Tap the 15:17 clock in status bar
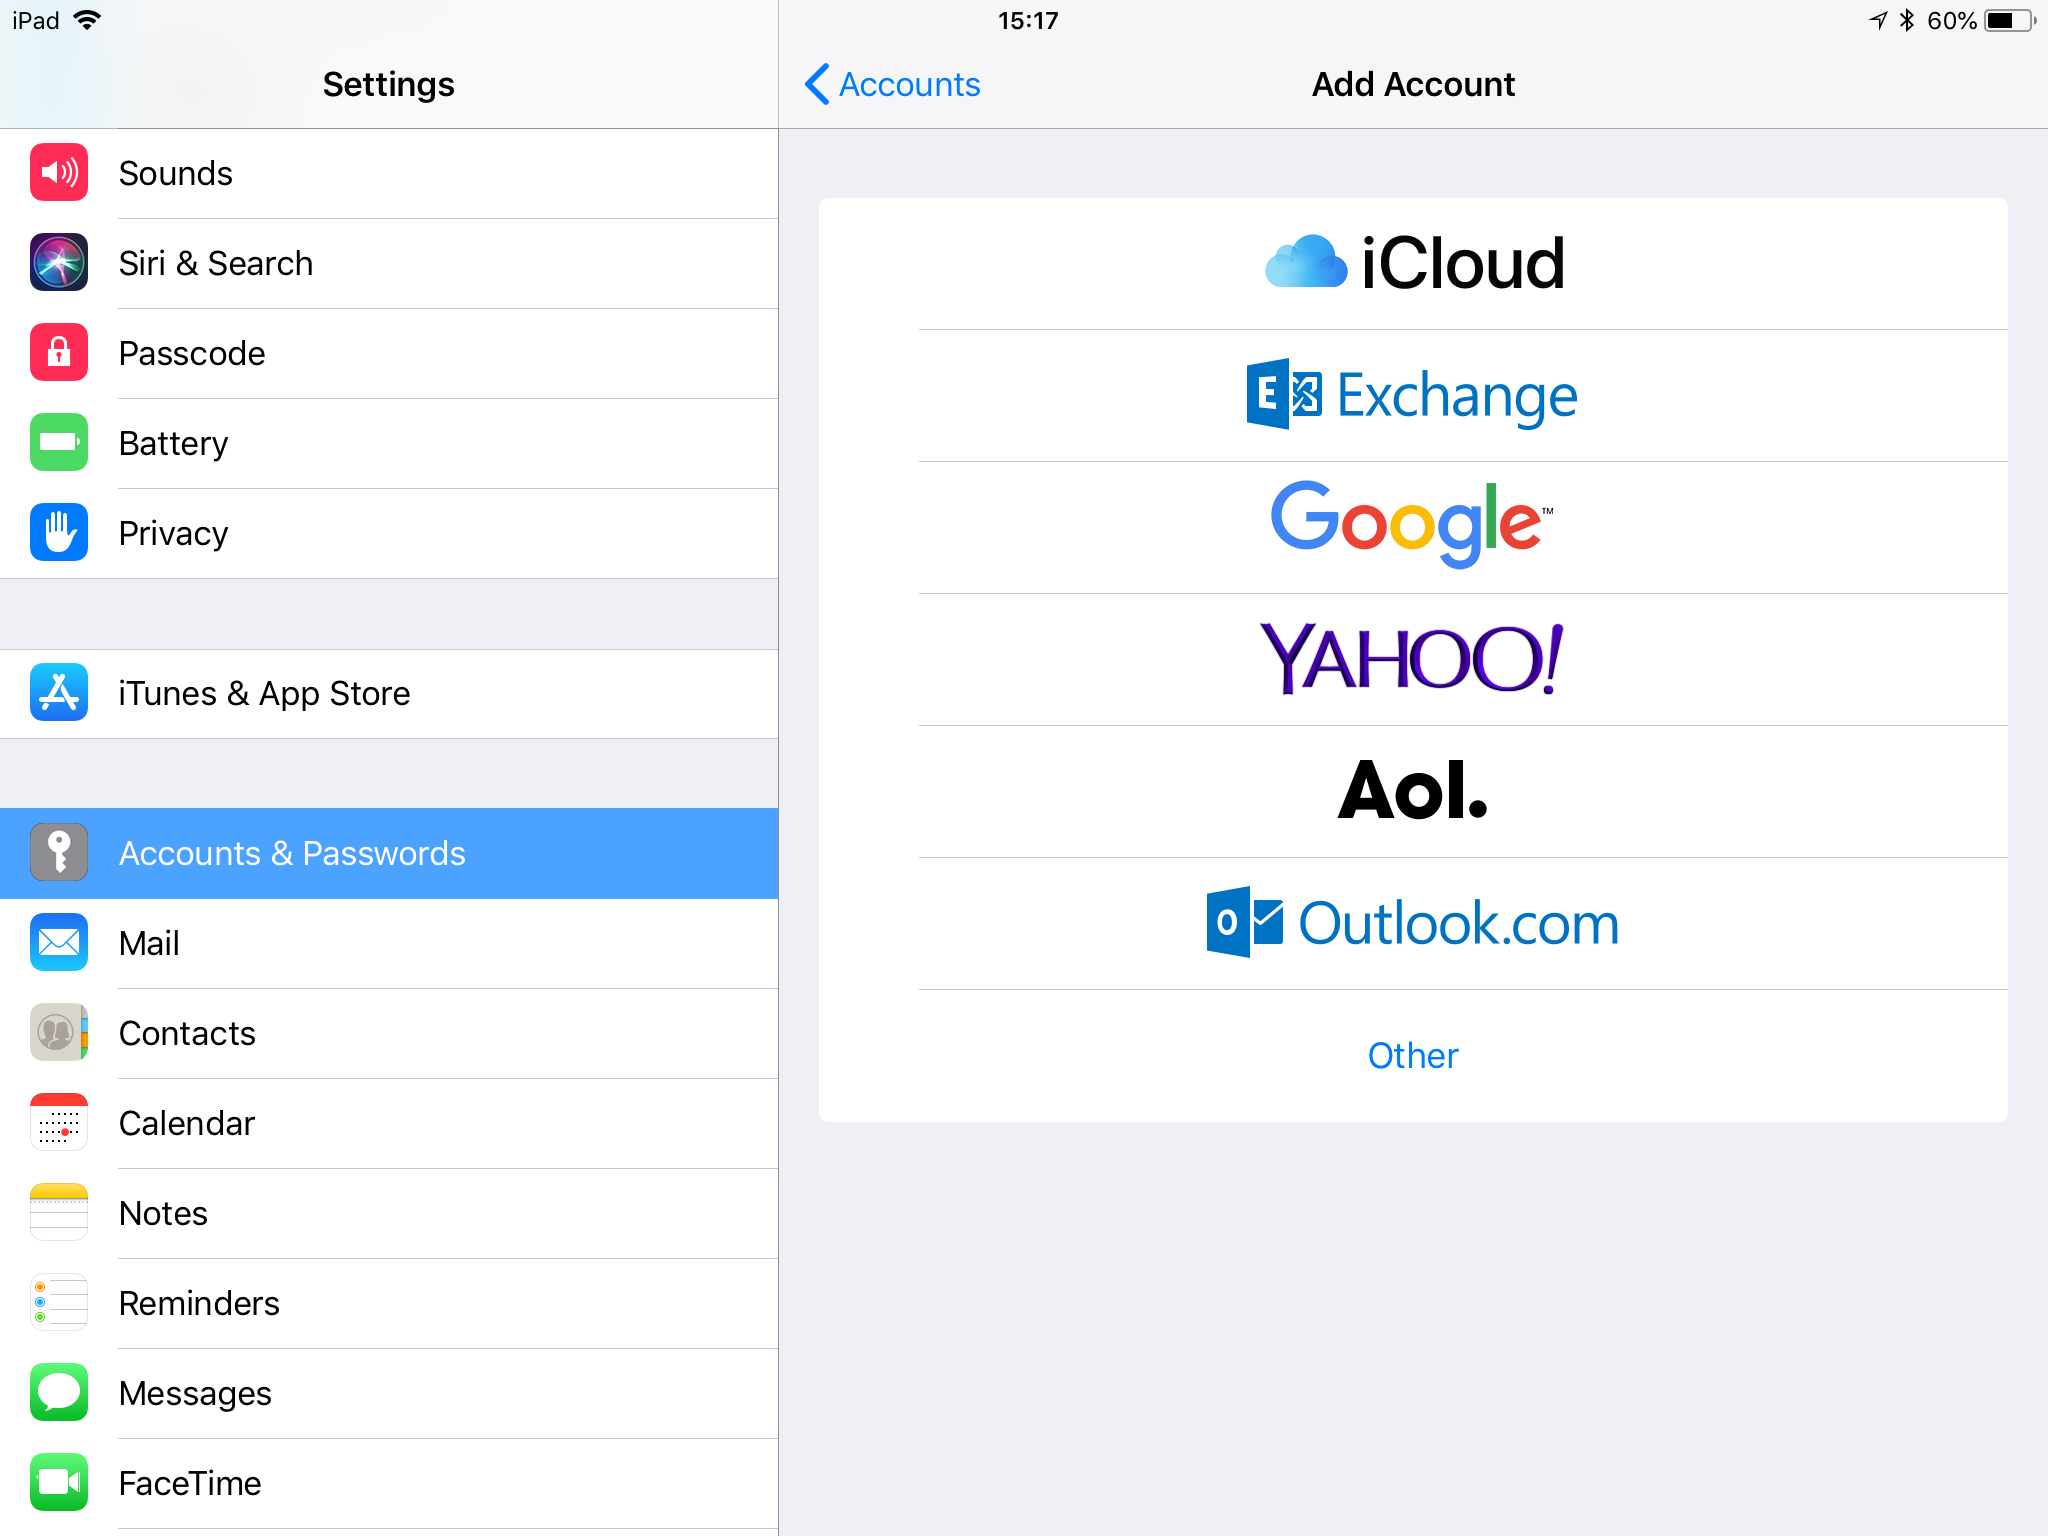Viewport: 2048px width, 1536px height. [1028, 20]
